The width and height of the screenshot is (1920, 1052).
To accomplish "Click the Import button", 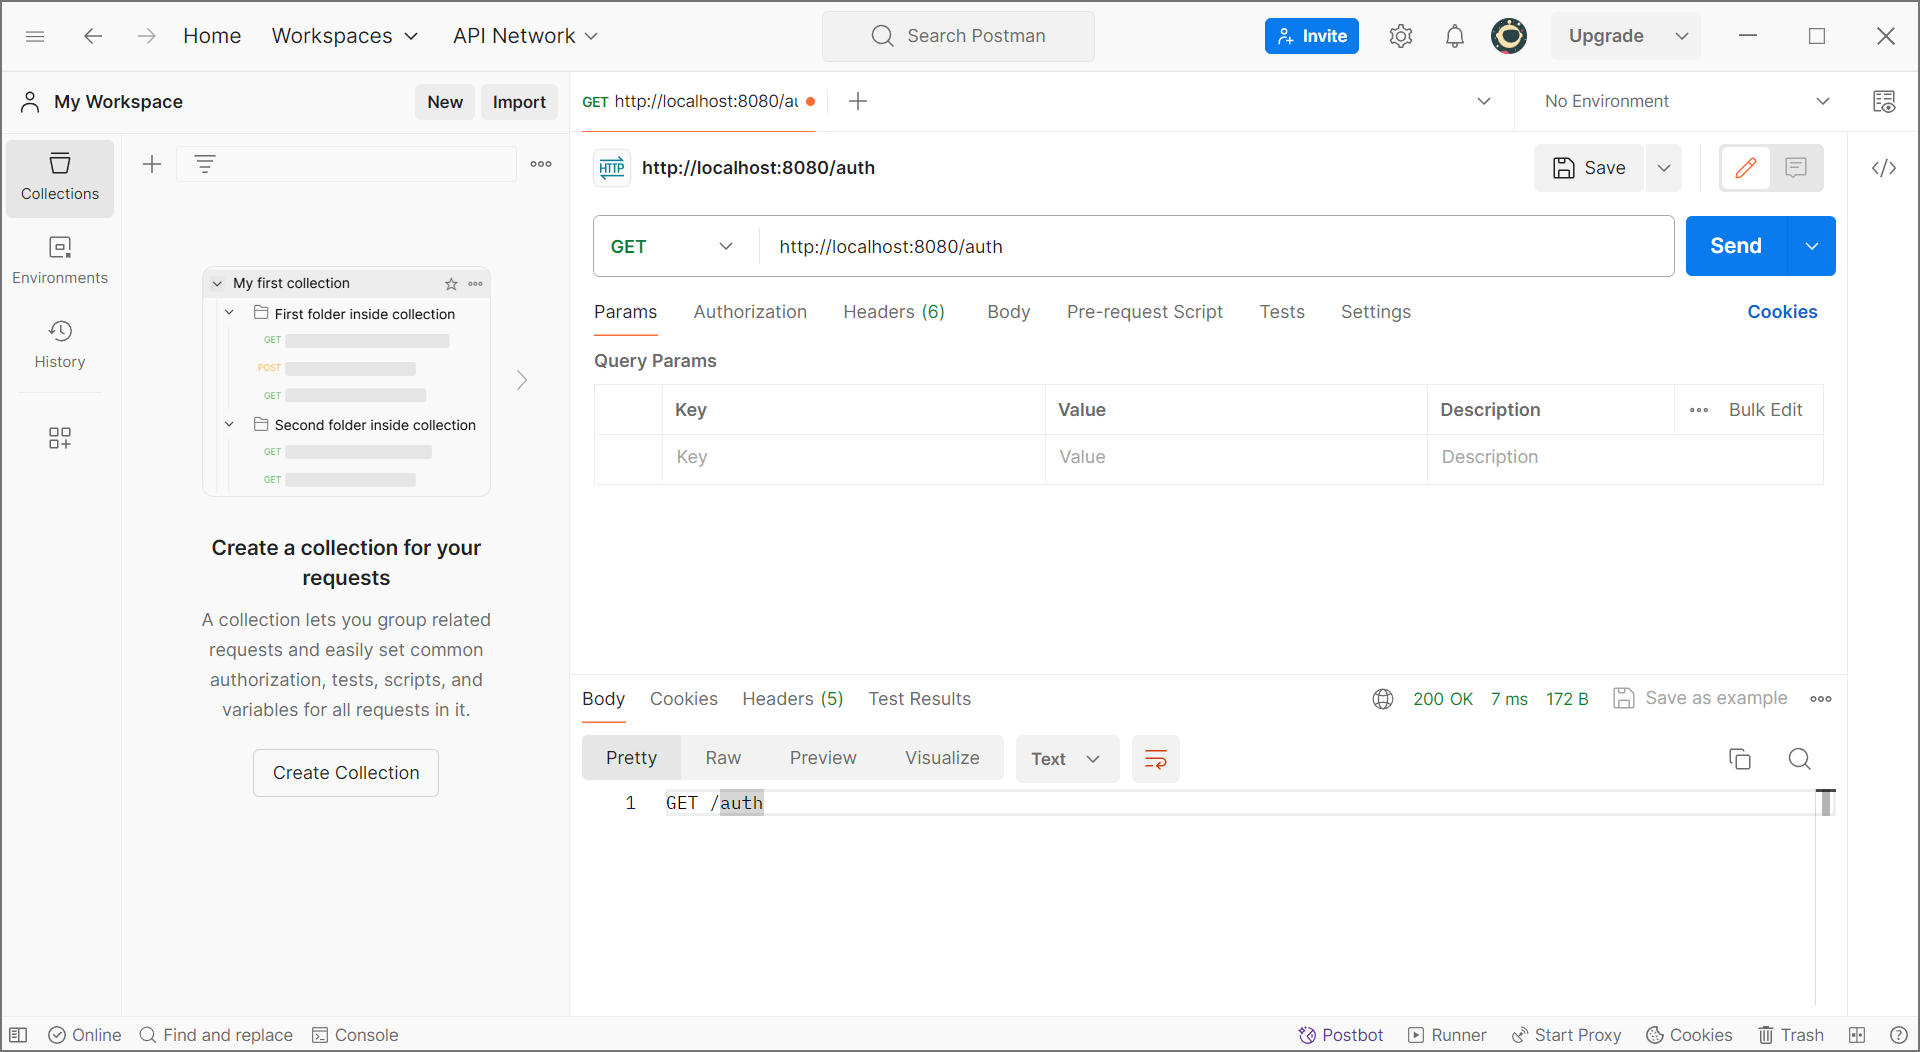I will coord(519,102).
